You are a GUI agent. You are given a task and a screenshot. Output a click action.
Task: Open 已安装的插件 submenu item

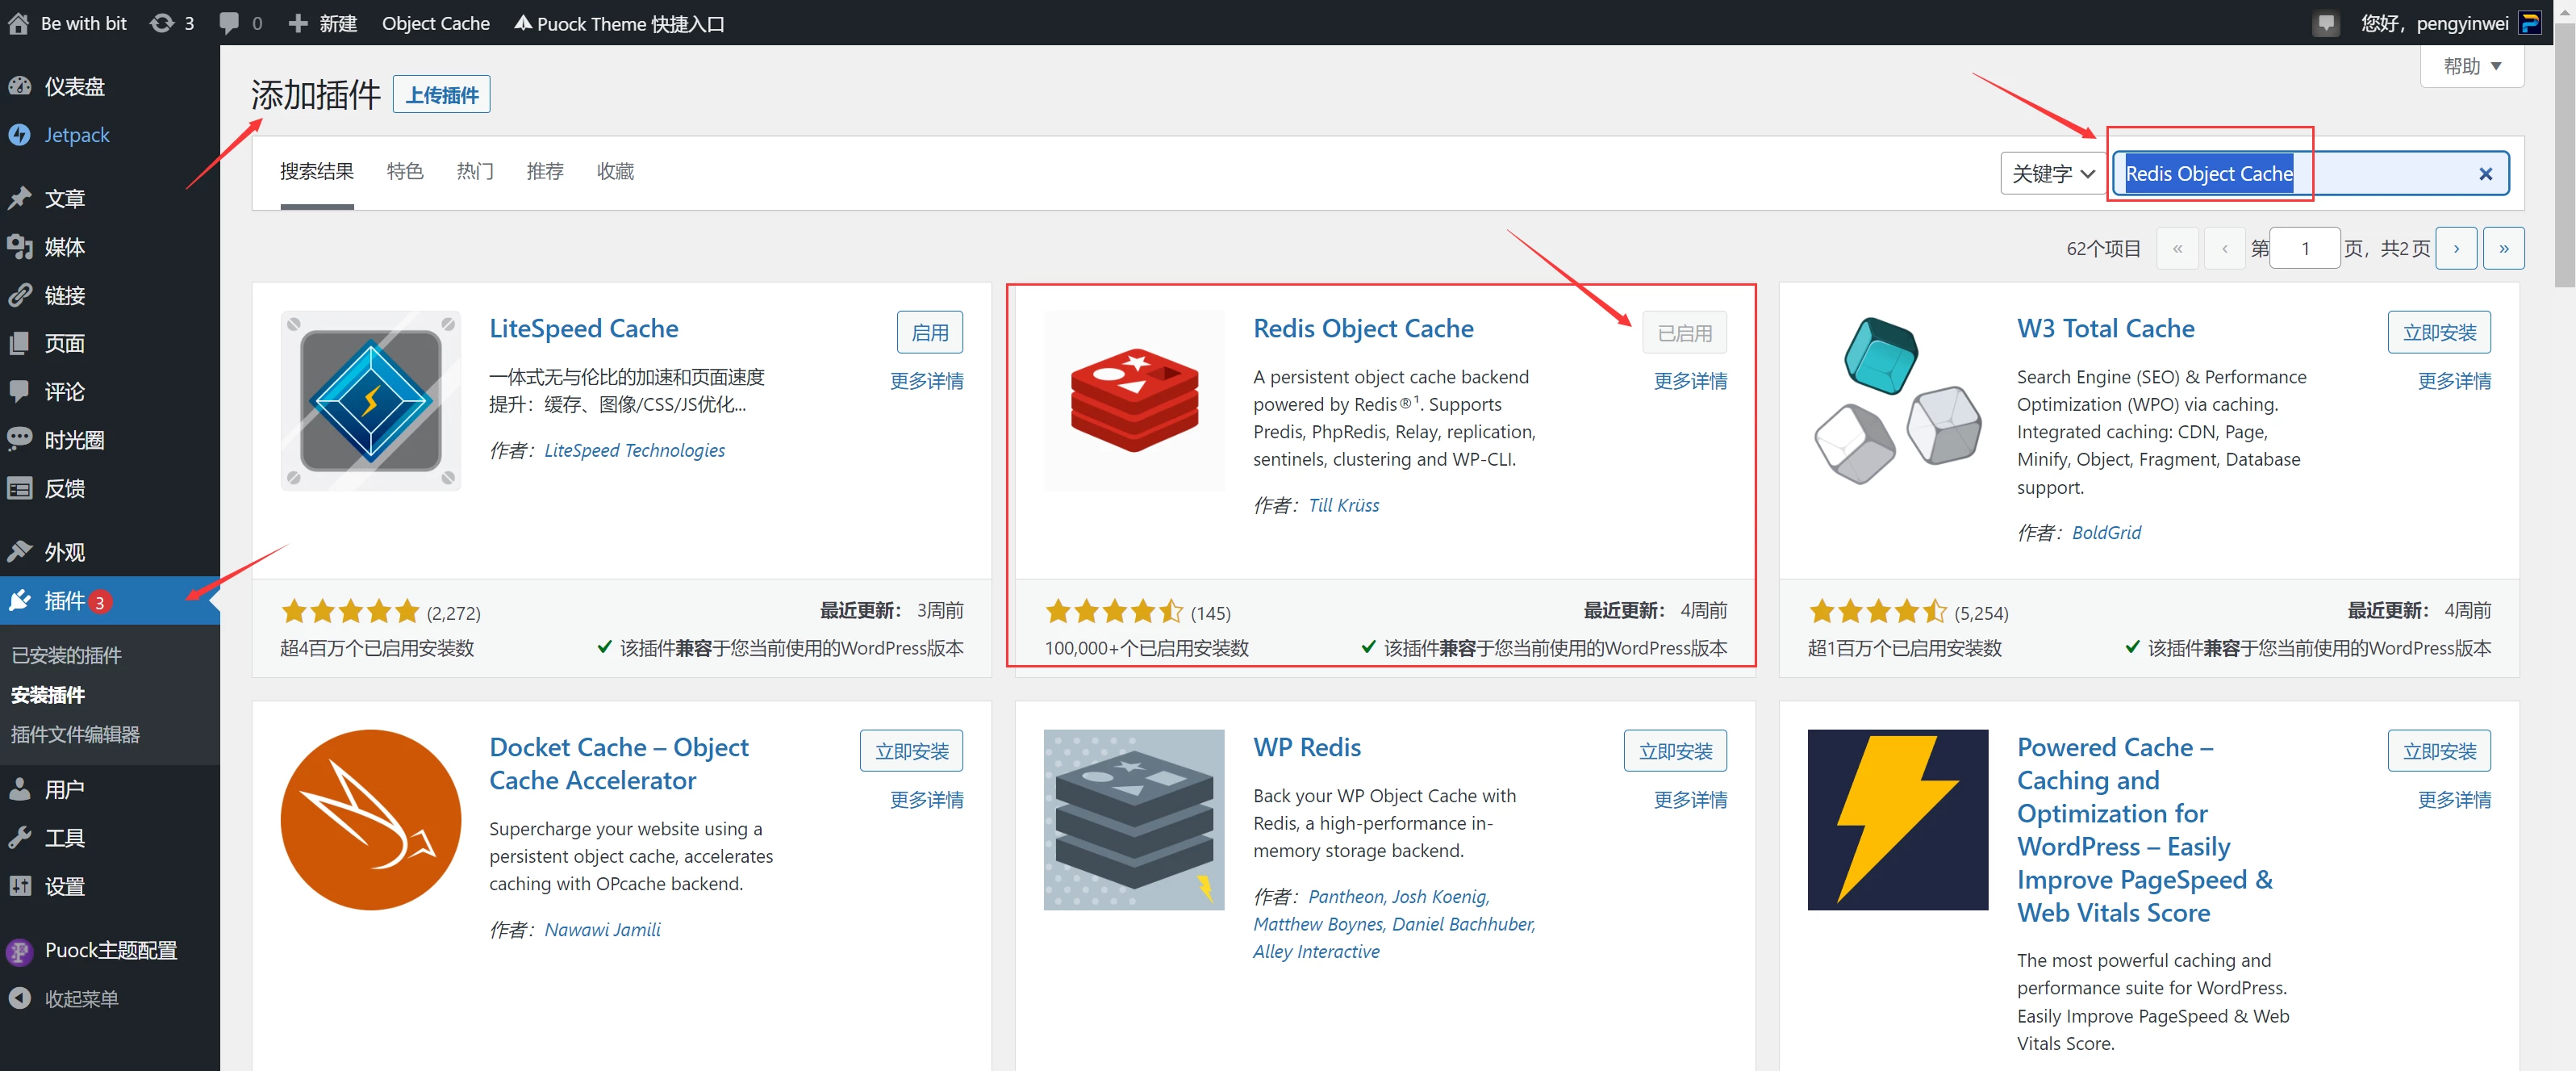click(x=66, y=655)
